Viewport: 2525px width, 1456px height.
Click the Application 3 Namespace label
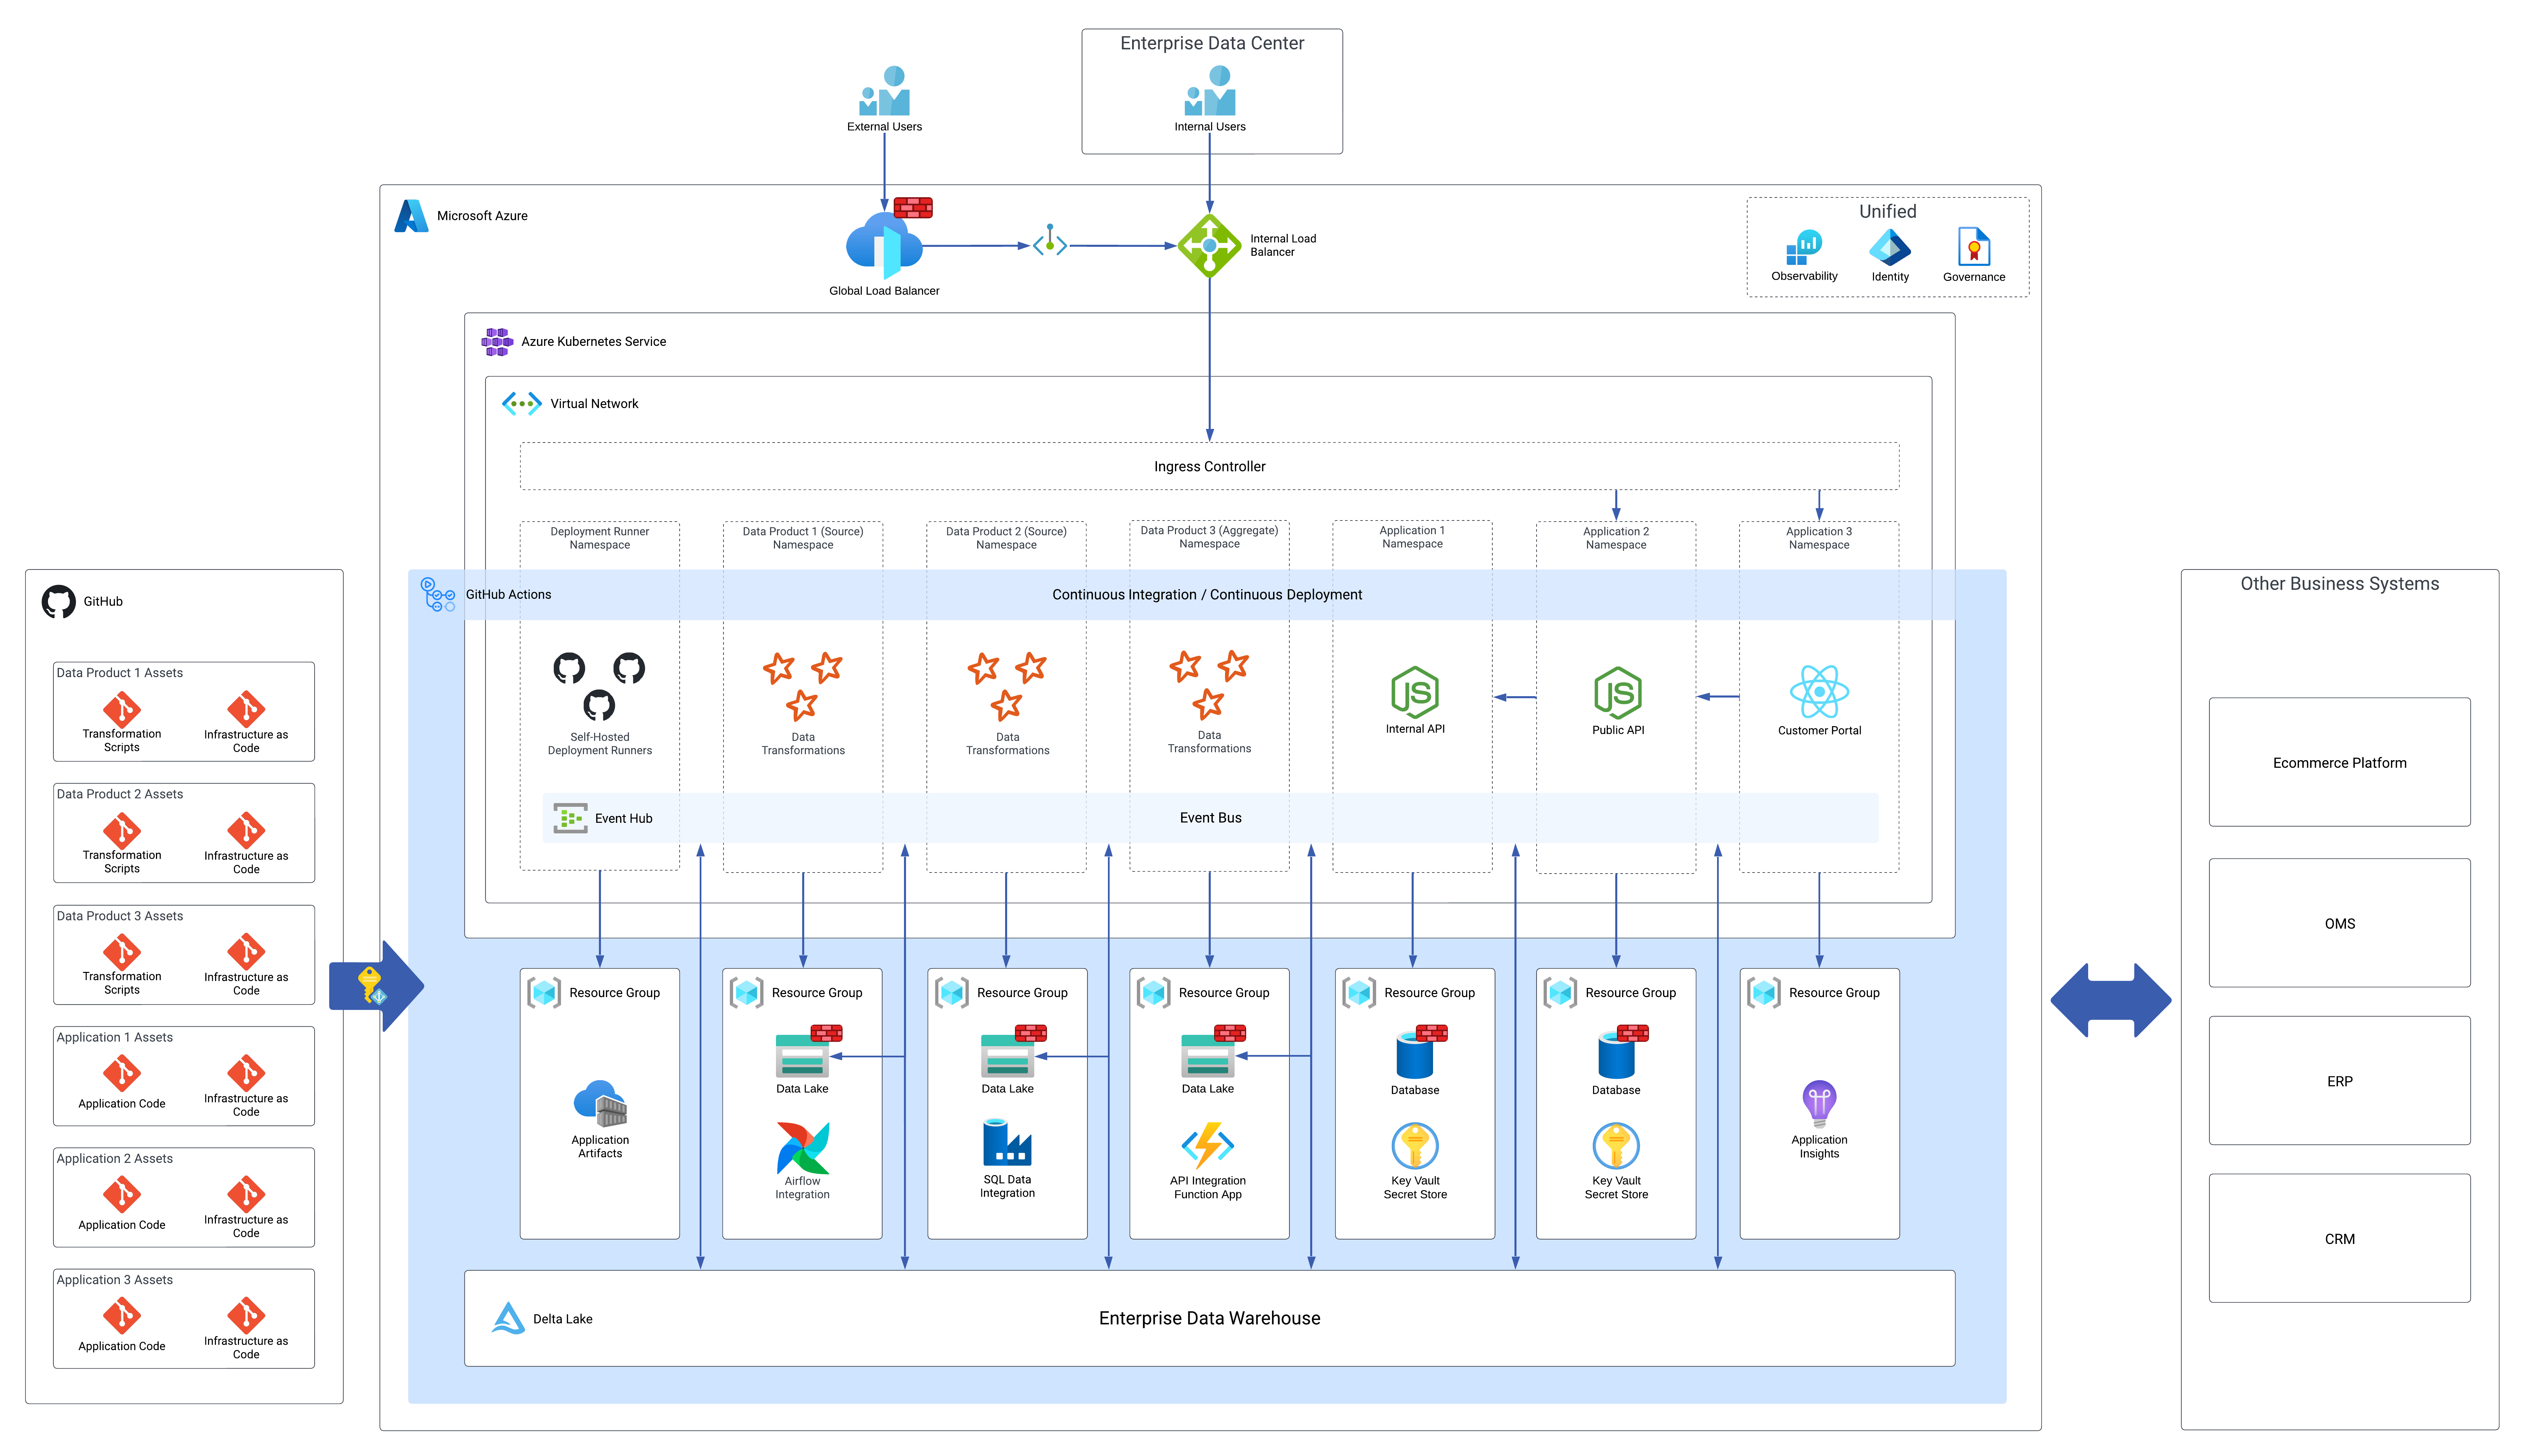coord(1819,538)
